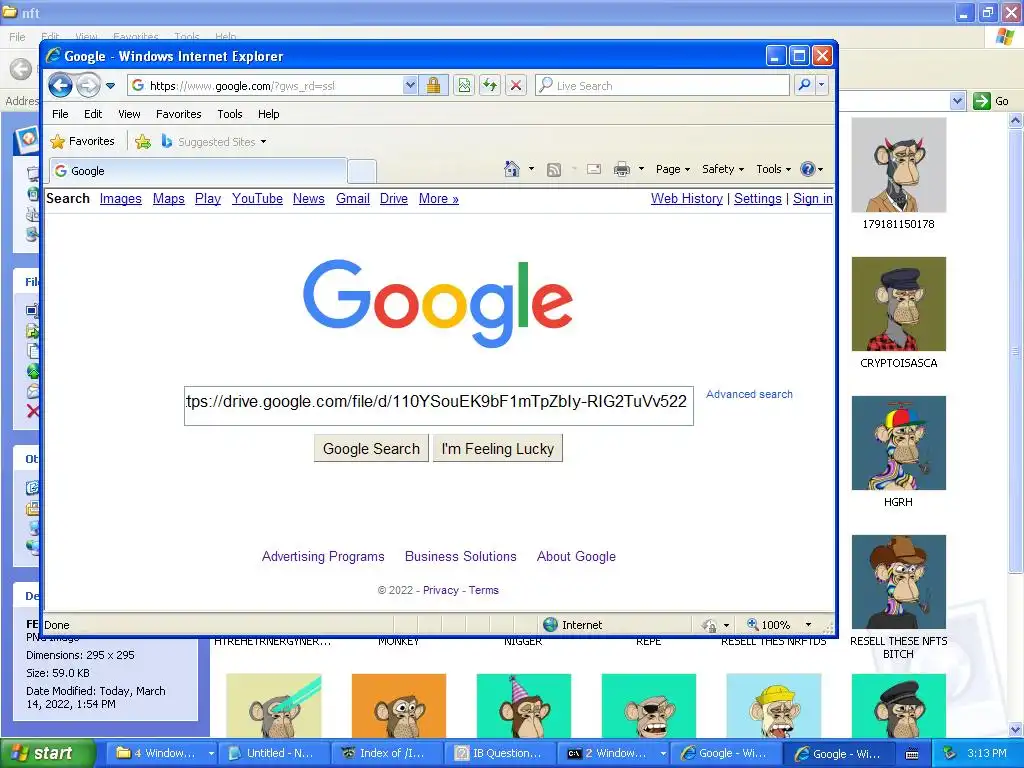The height and width of the screenshot is (768, 1024).
Task: Click the IE Forward arrow button
Action: [x=88, y=86]
